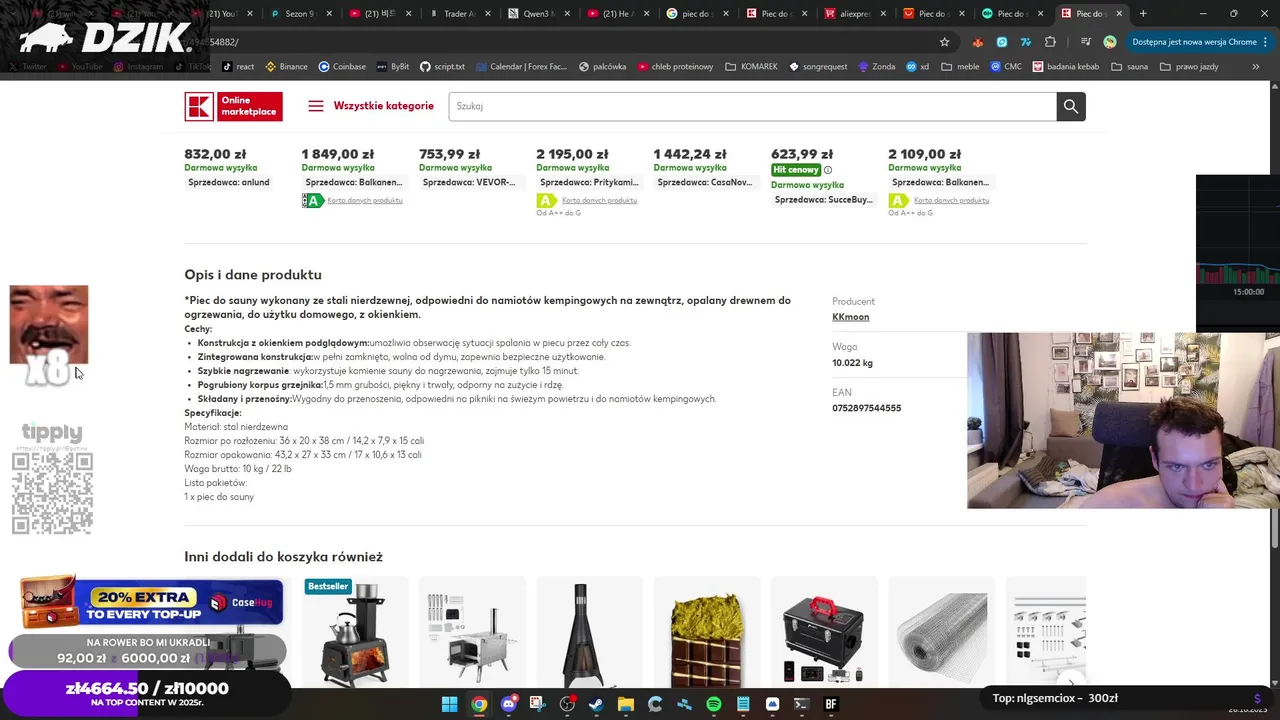
Task: Open the black cone fireplace thumbnail
Action: coord(589,632)
